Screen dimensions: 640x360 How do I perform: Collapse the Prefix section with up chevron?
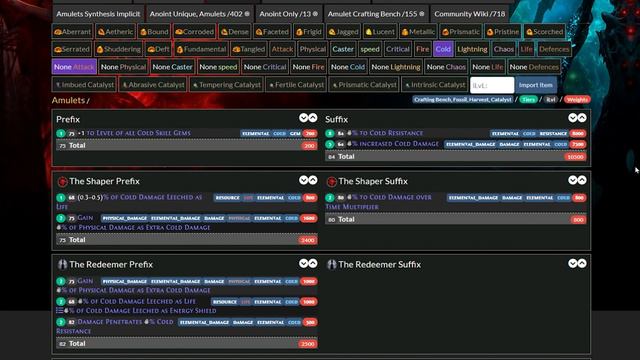tap(313, 118)
